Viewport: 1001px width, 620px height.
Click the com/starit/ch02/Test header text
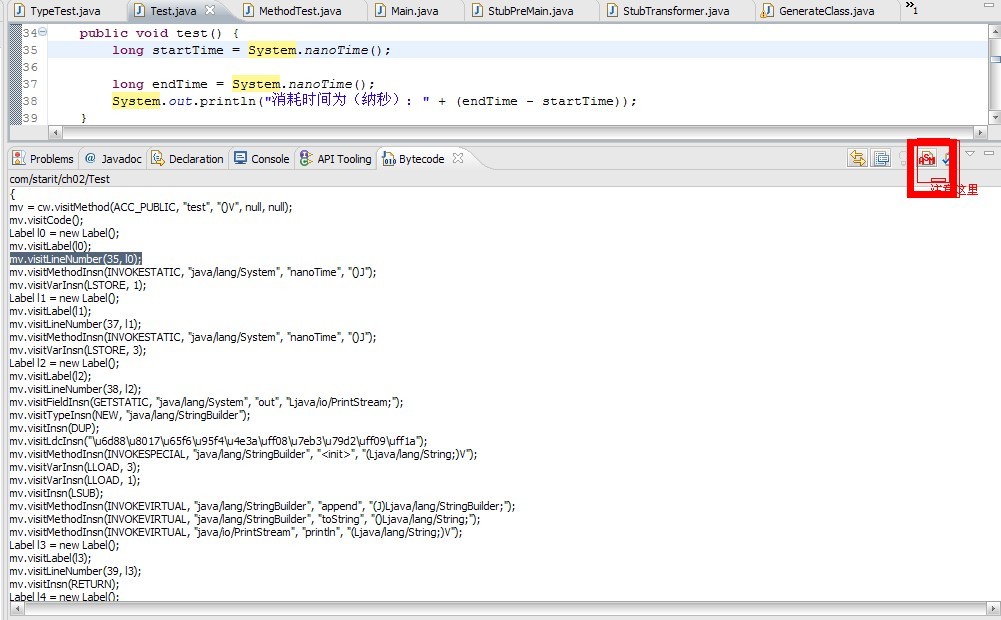[59, 179]
